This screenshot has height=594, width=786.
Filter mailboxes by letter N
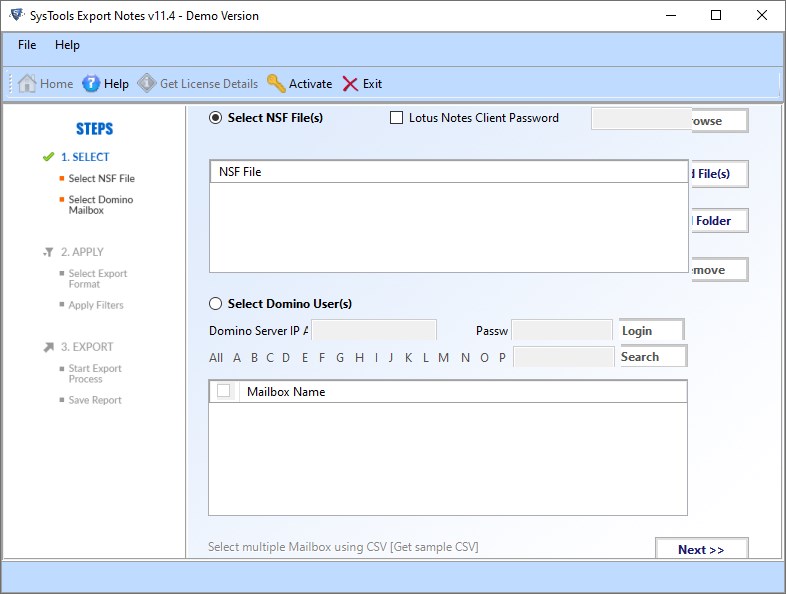(466, 357)
